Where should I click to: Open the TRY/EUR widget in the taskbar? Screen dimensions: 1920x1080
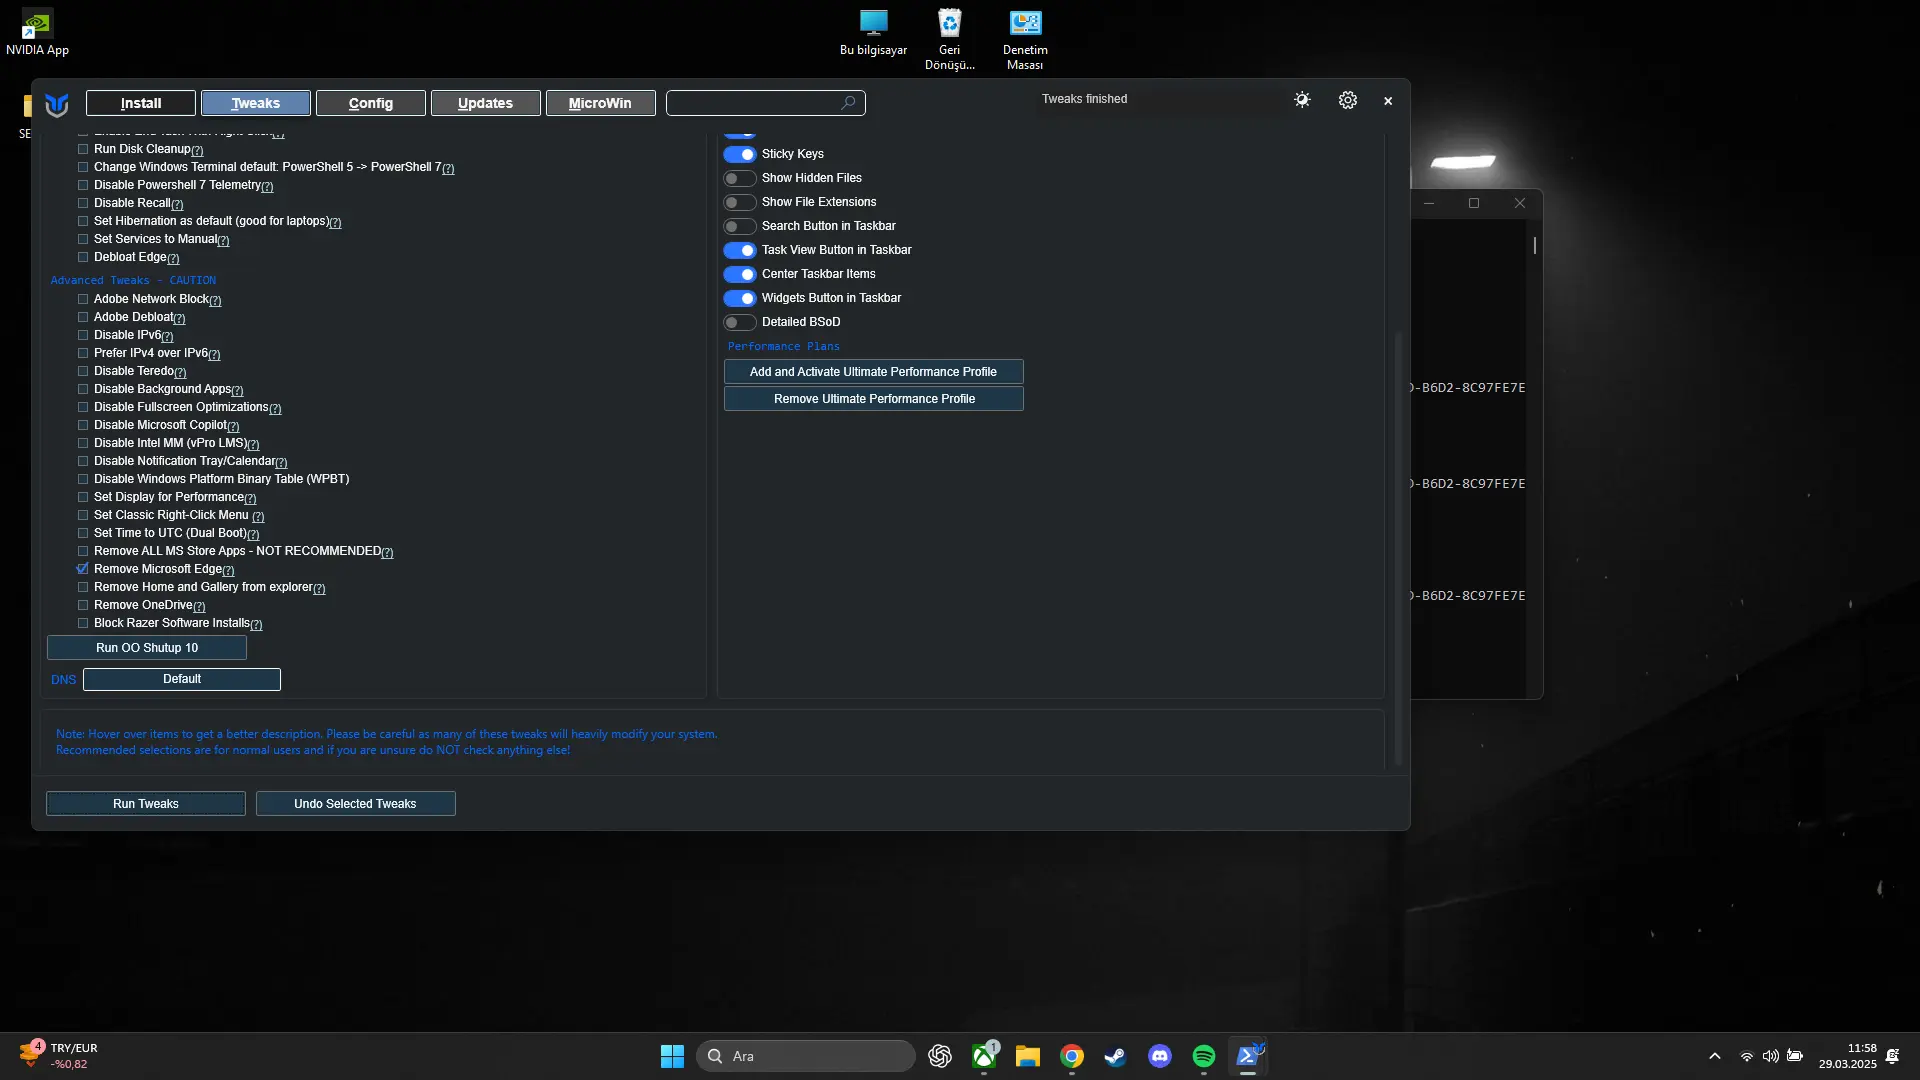click(58, 1056)
